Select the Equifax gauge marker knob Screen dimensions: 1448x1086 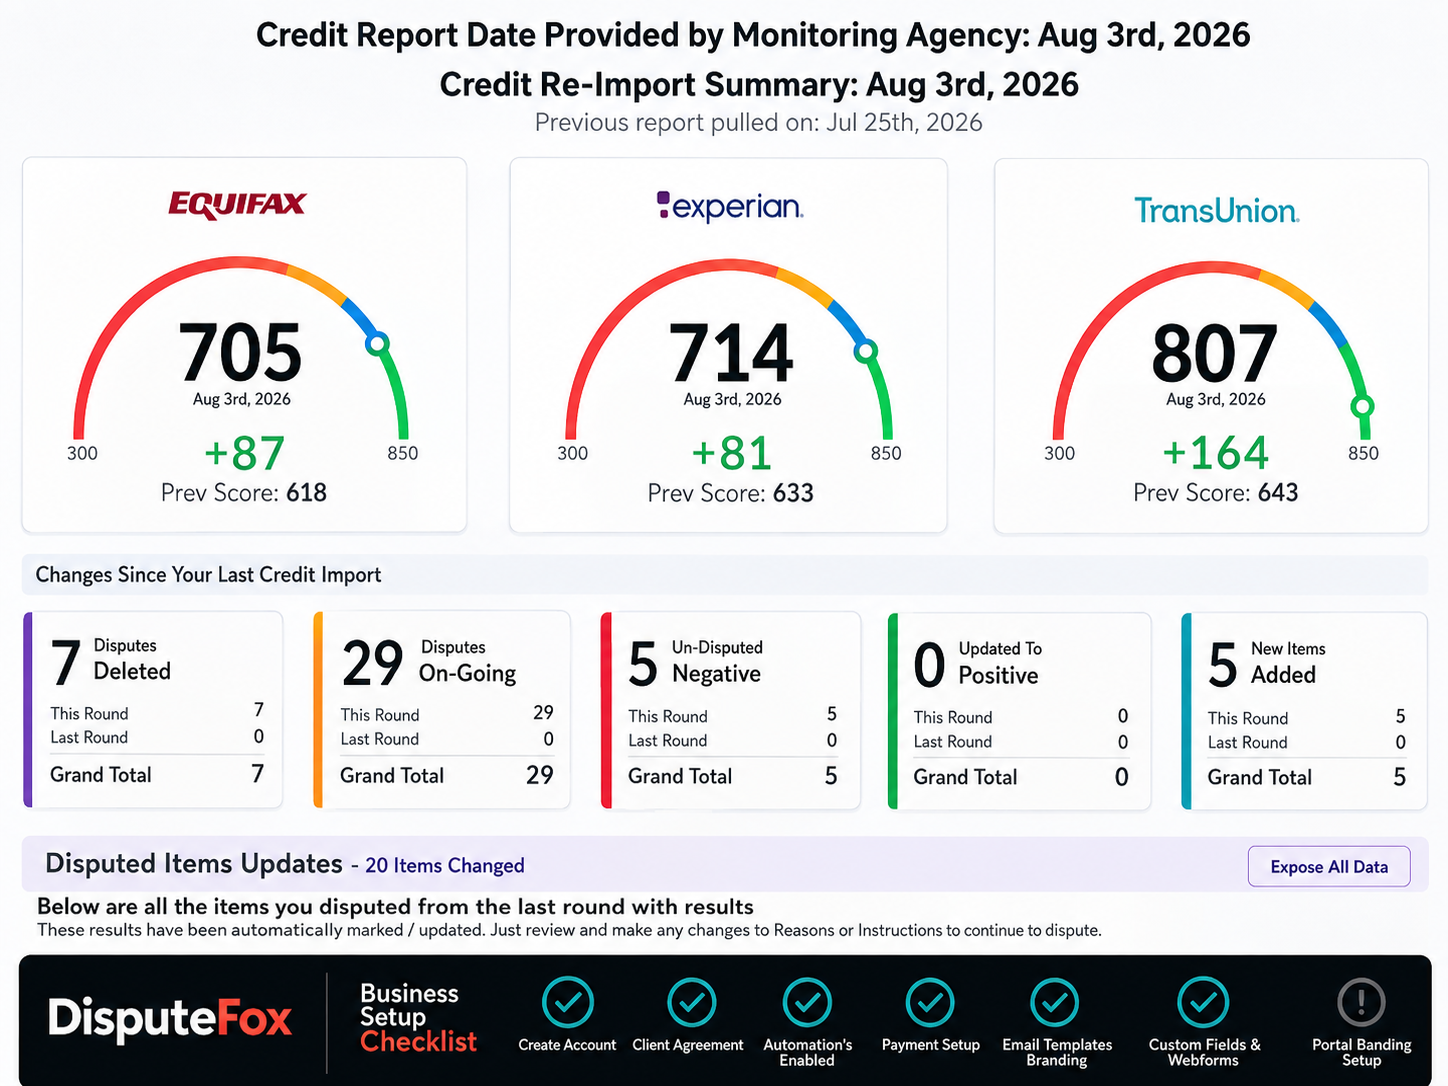click(377, 344)
